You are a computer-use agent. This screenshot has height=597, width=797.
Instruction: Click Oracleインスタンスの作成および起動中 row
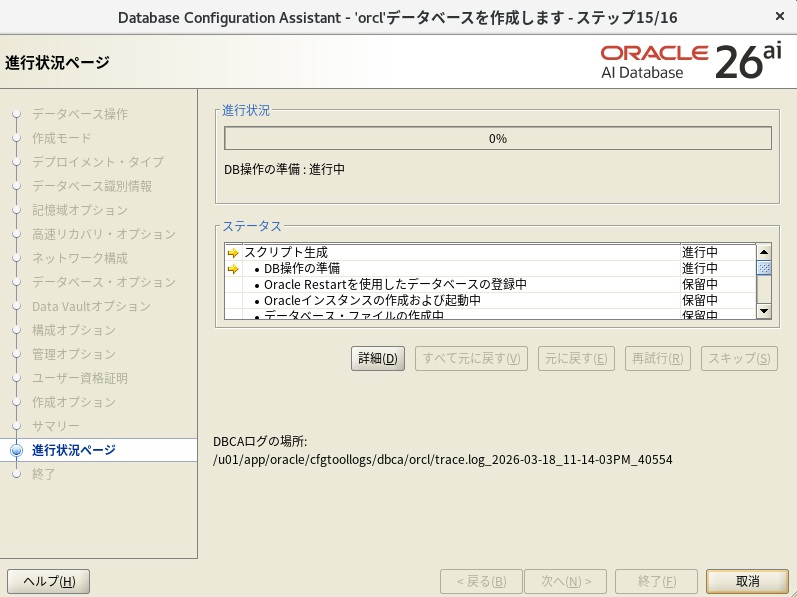[x=490, y=300]
